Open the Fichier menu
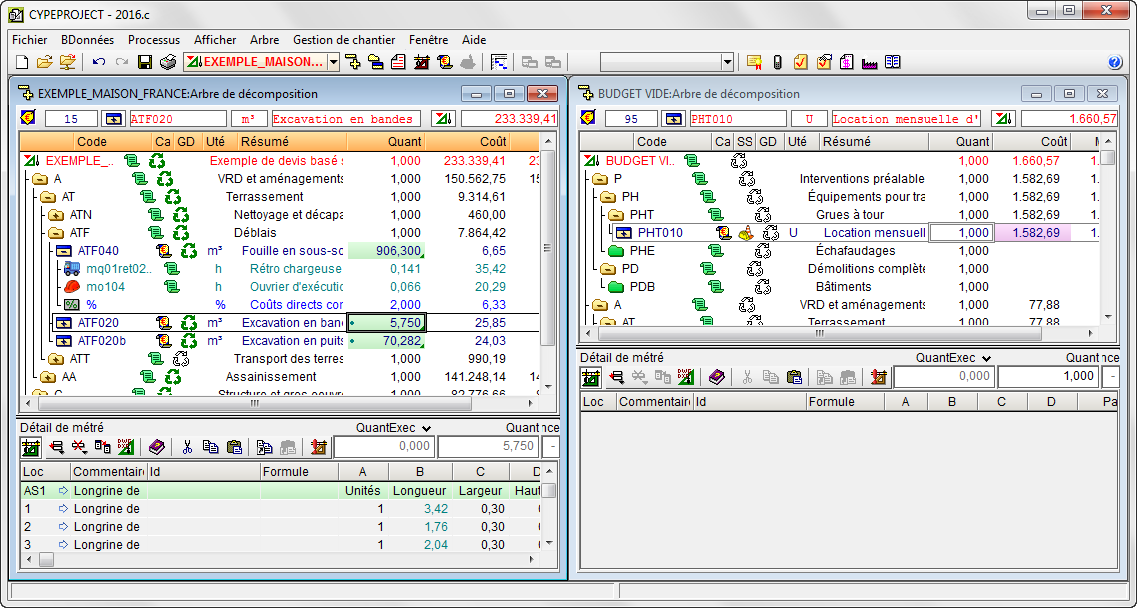This screenshot has height=608, width=1137. tap(30, 40)
